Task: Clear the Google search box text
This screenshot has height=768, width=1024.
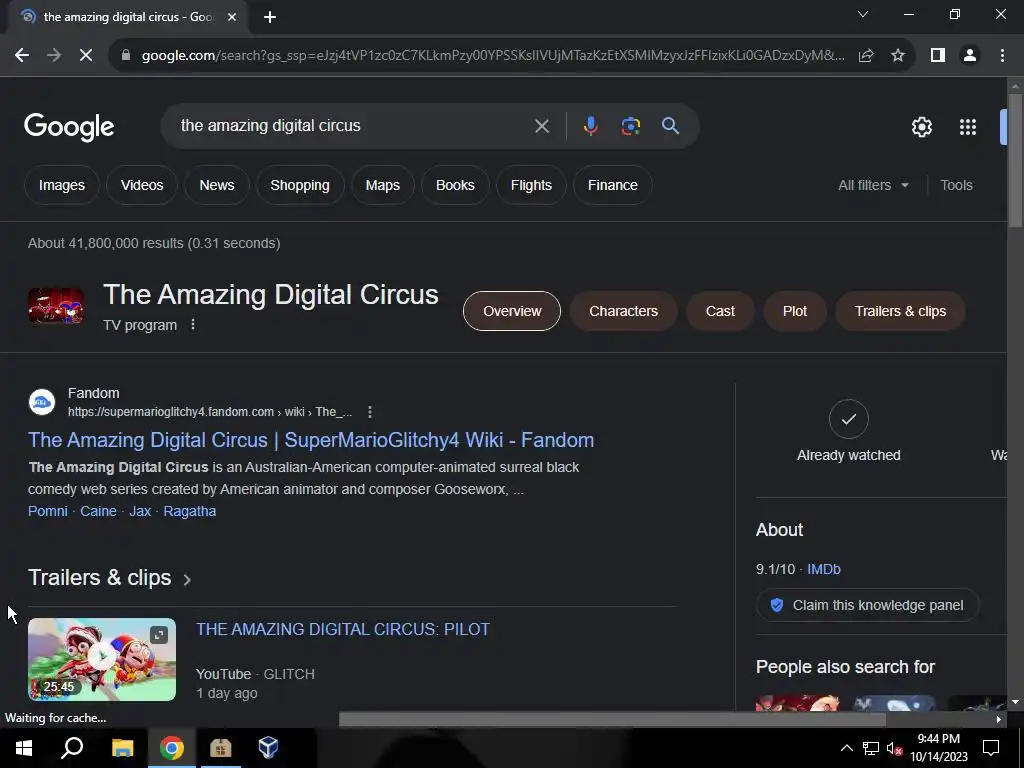Action: coord(541,126)
